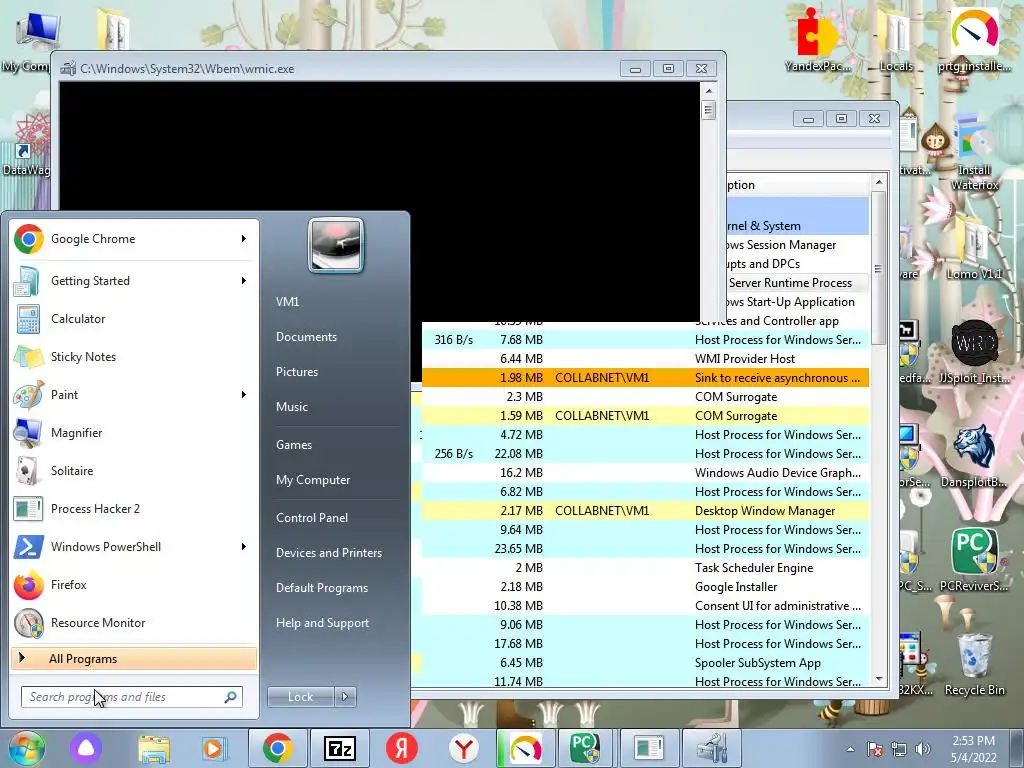Open the purple Alice assistant taskbar icon
The width and height of the screenshot is (1024, 768).
(86, 748)
